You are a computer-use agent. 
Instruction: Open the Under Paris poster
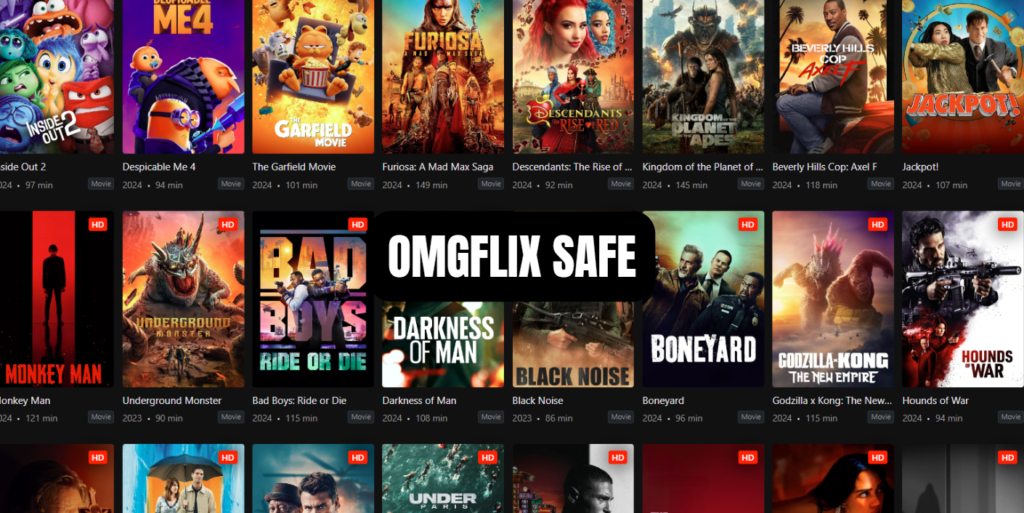(x=443, y=478)
